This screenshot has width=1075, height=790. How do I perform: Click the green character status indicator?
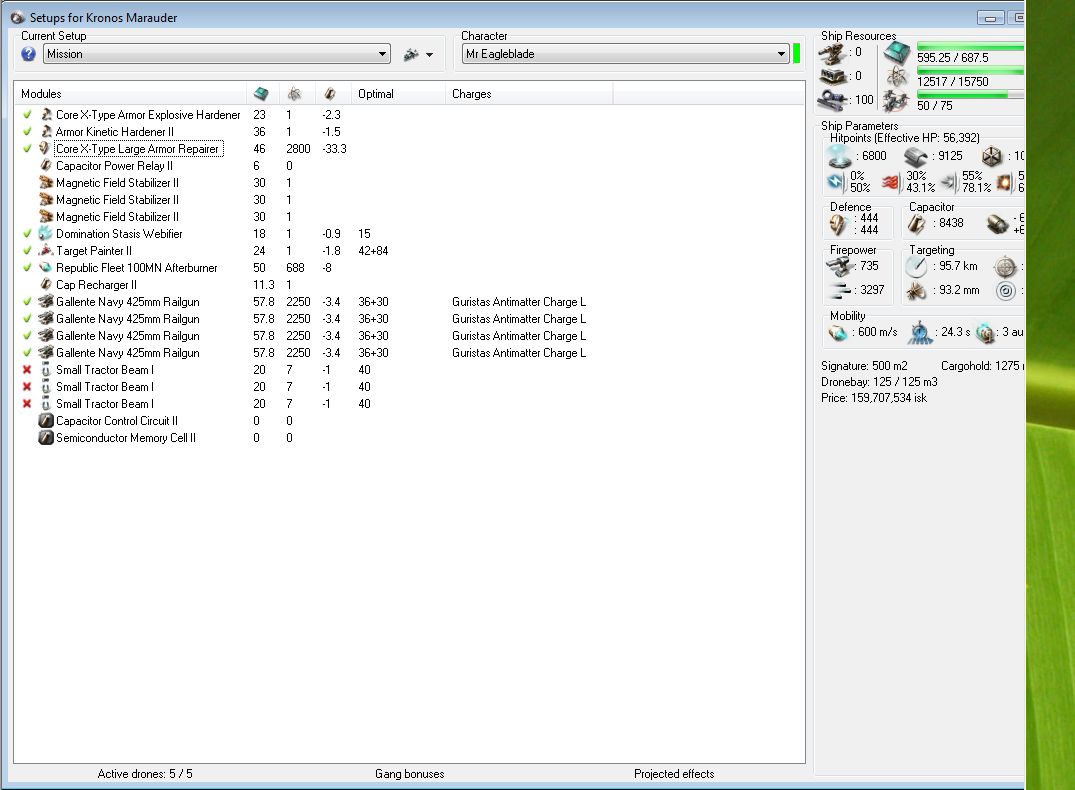coord(797,53)
